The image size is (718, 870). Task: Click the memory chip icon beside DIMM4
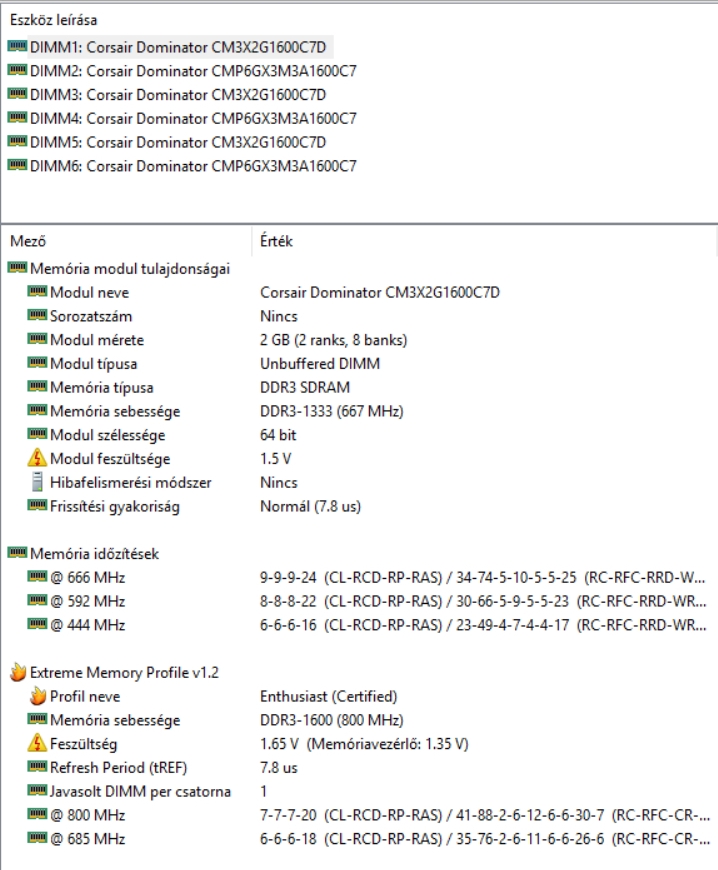(x=17, y=119)
